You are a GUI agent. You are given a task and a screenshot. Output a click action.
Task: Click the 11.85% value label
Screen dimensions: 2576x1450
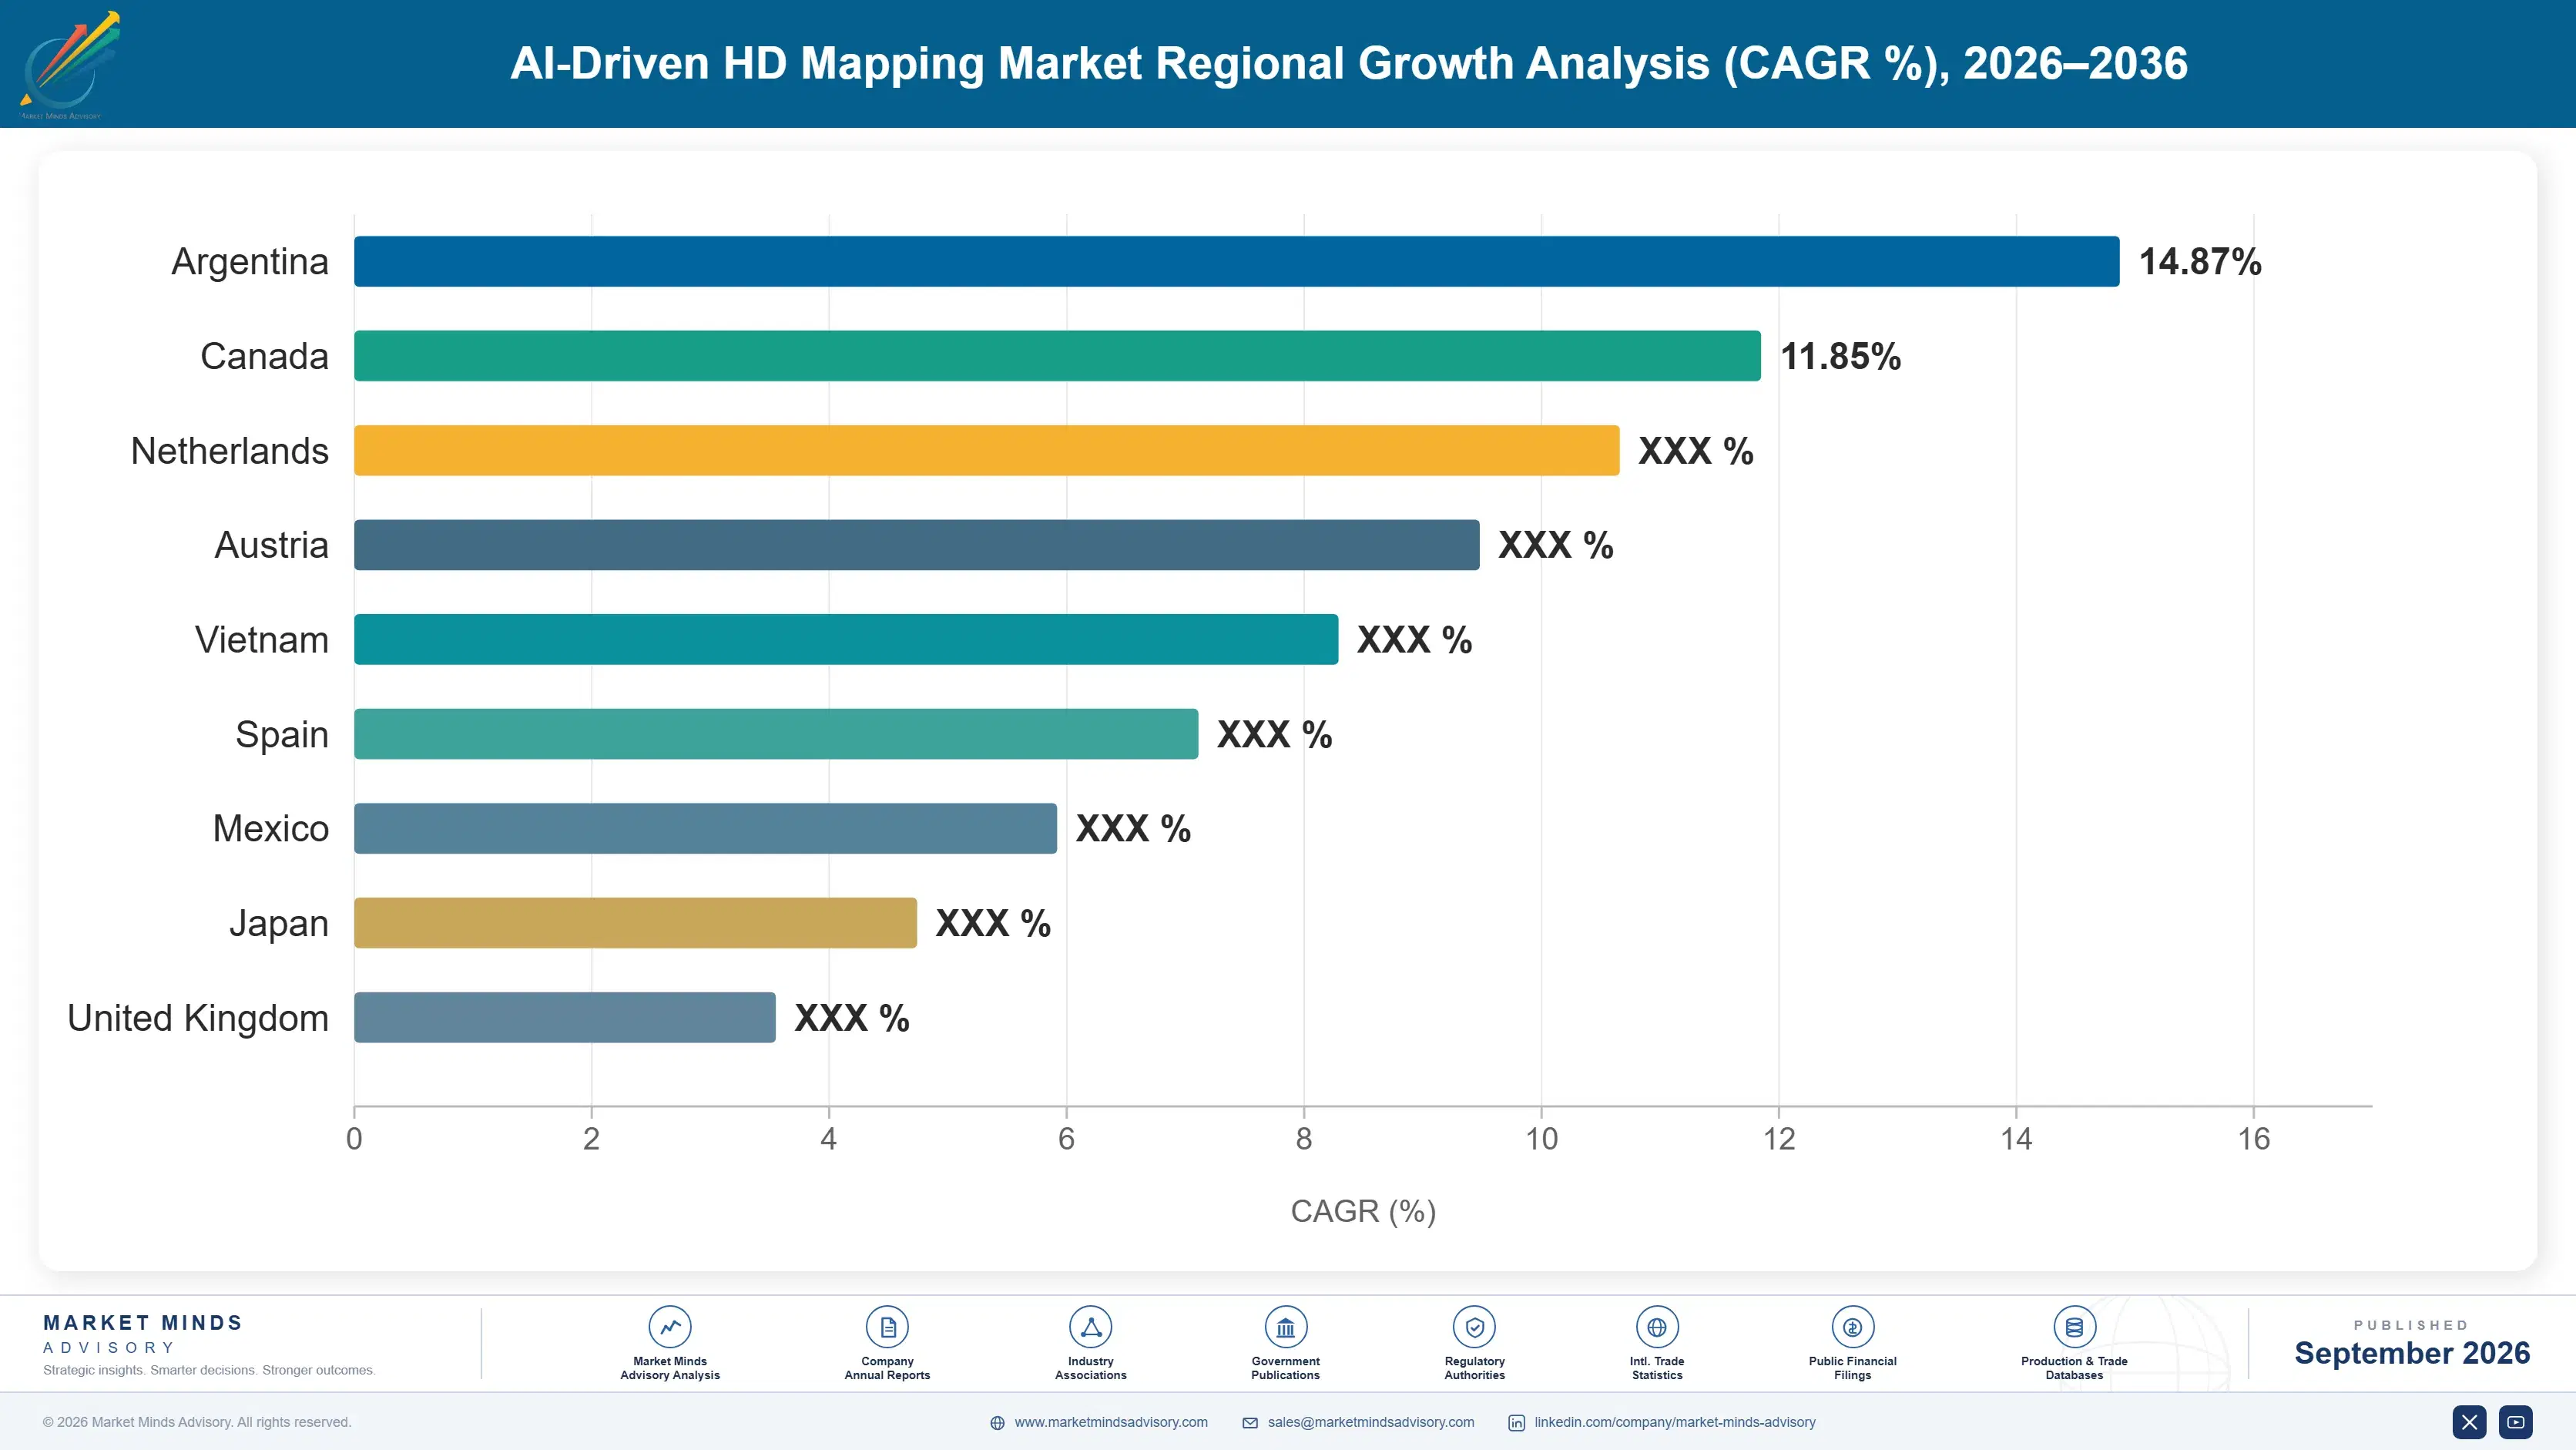1841,356
